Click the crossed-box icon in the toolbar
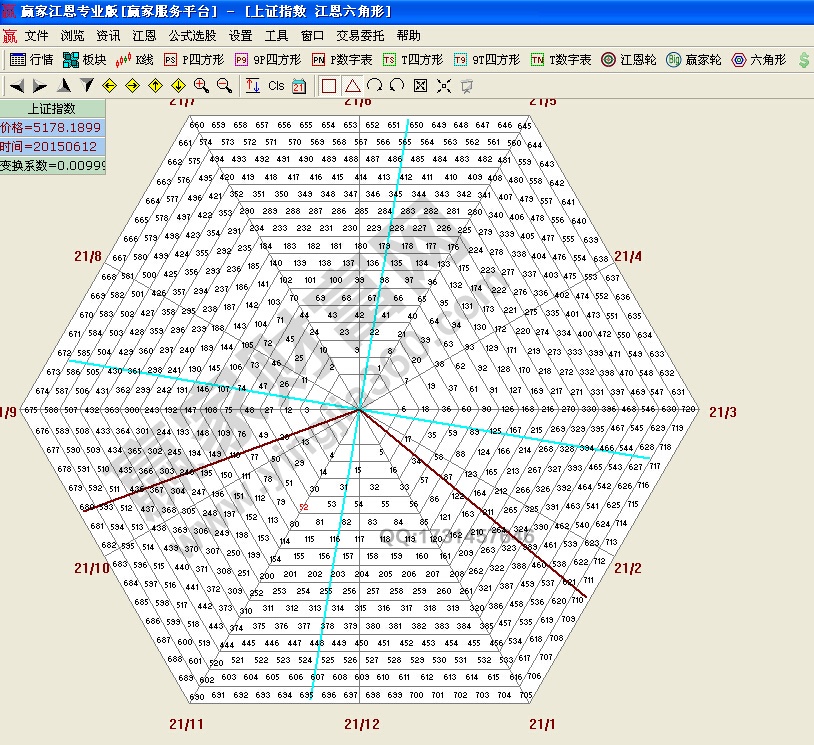814x745 pixels. pos(420,86)
